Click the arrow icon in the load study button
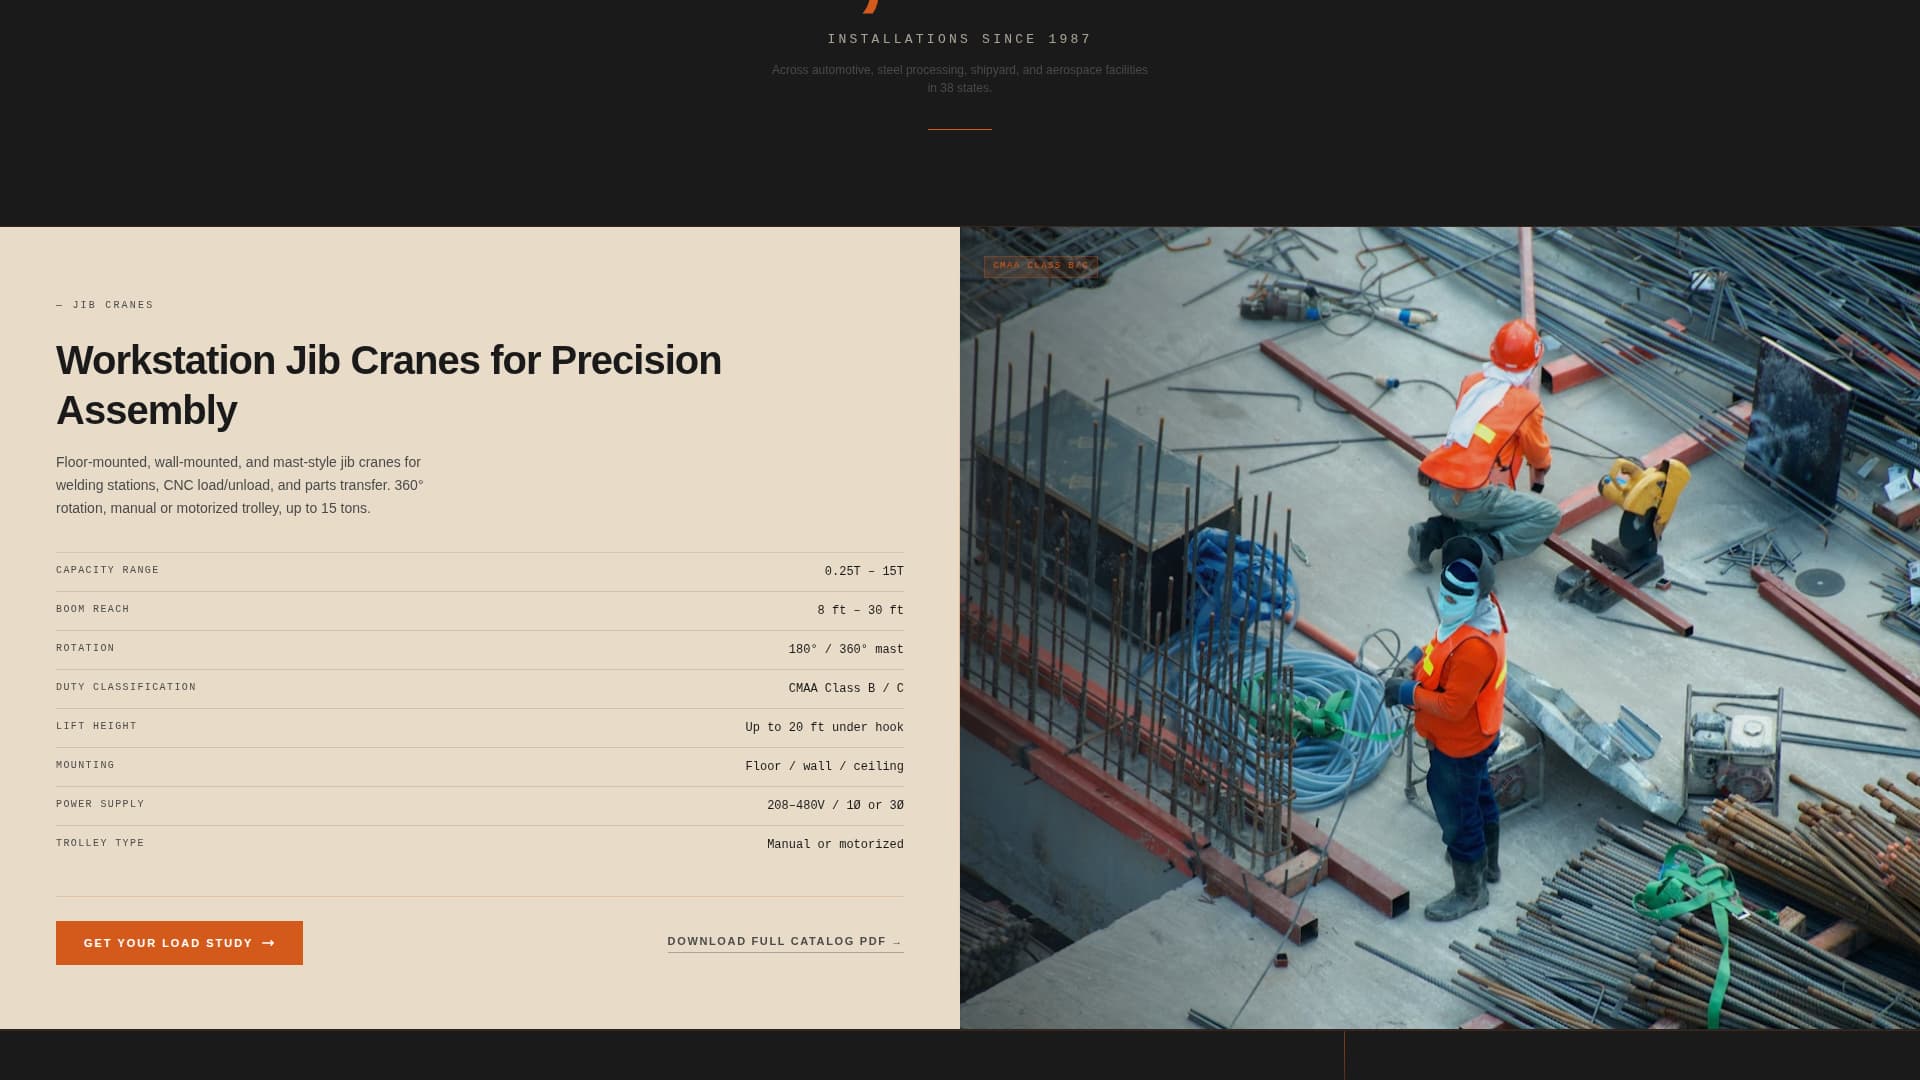The image size is (1920, 1080). coord(268,943)
